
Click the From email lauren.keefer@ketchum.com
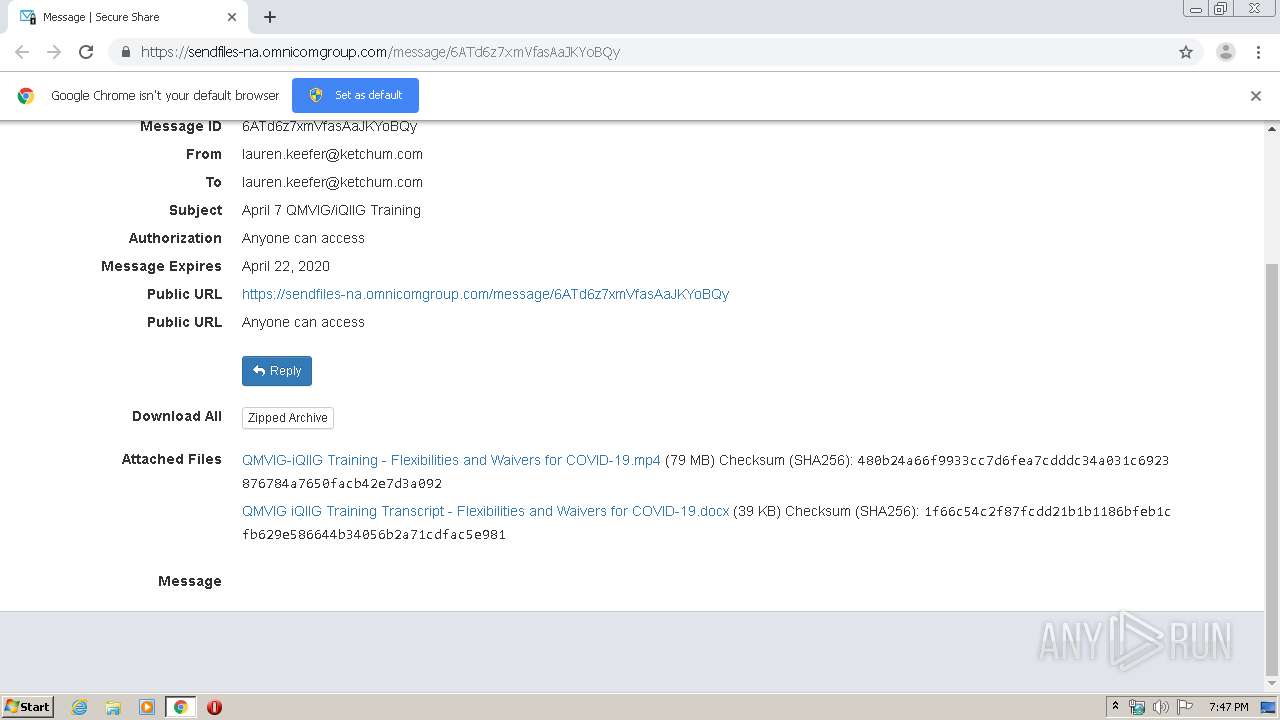coord(332,154)
